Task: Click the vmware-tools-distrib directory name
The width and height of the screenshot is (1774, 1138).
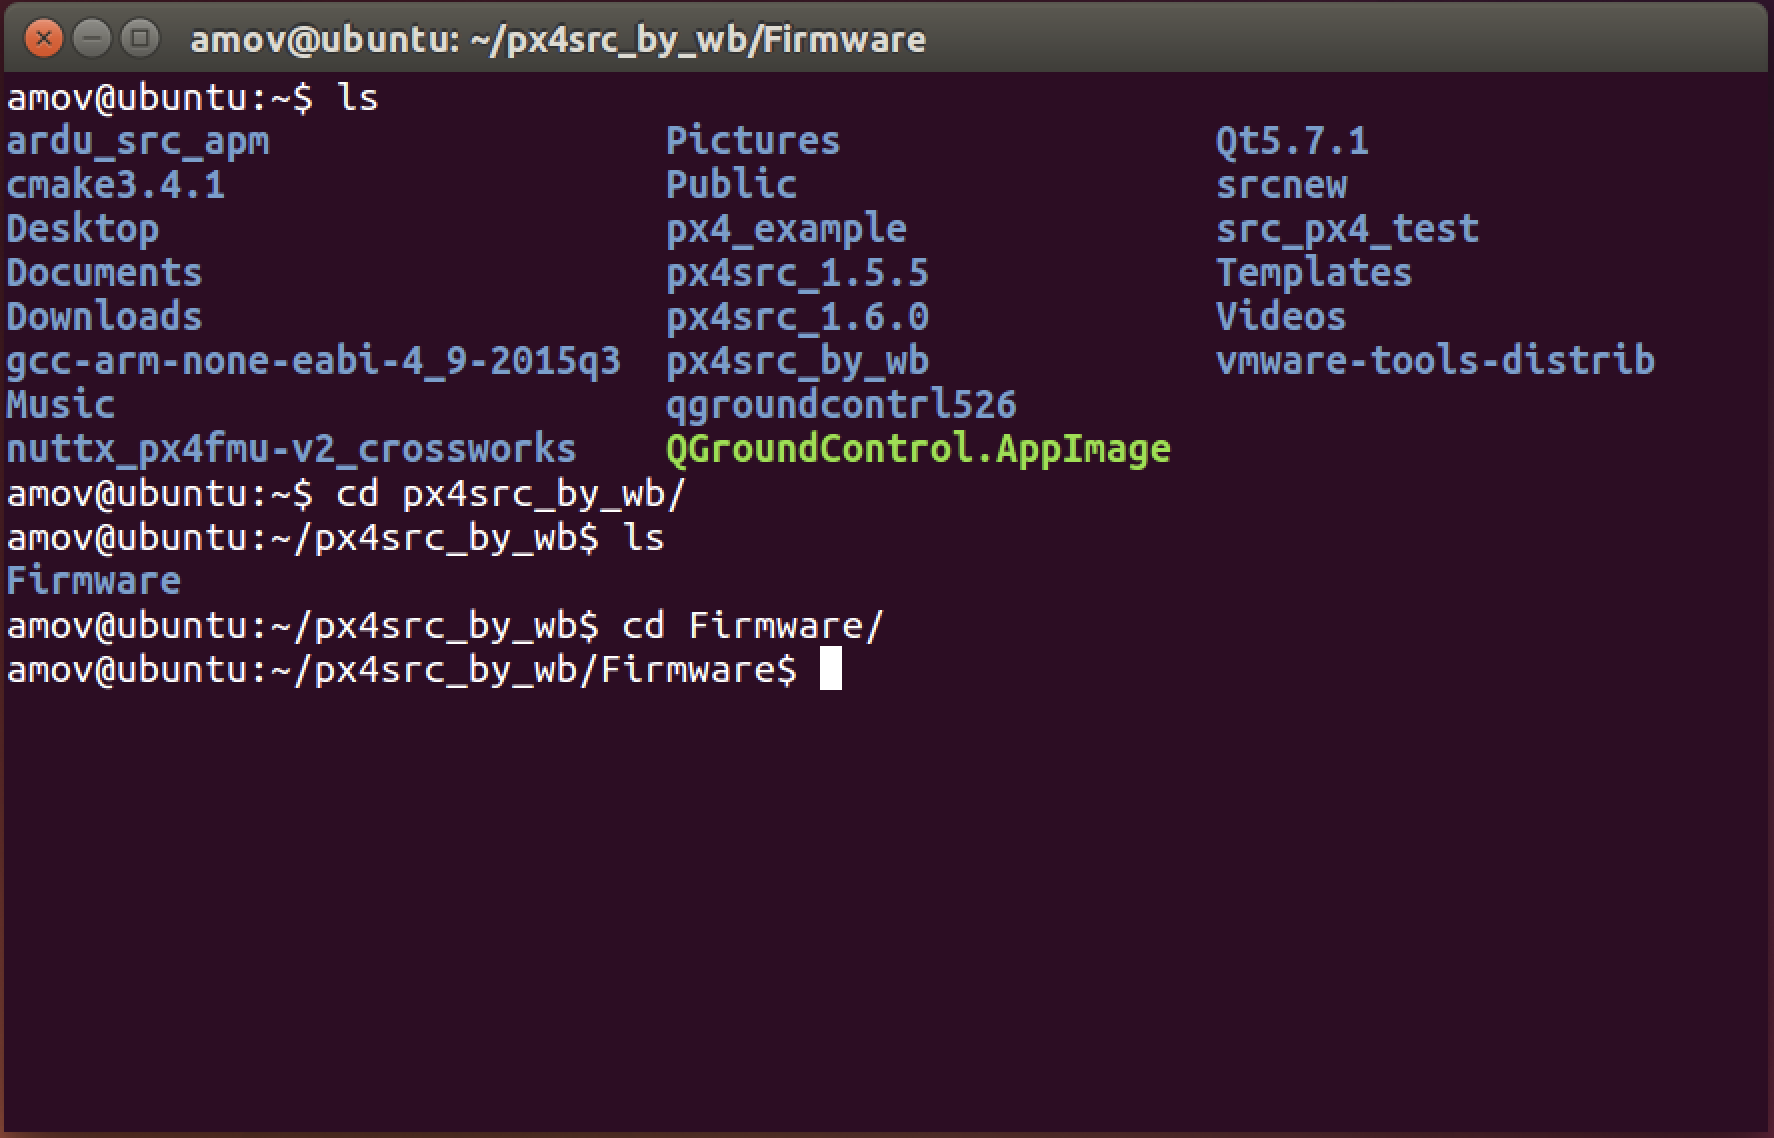Action: [x=1435, y=360]
